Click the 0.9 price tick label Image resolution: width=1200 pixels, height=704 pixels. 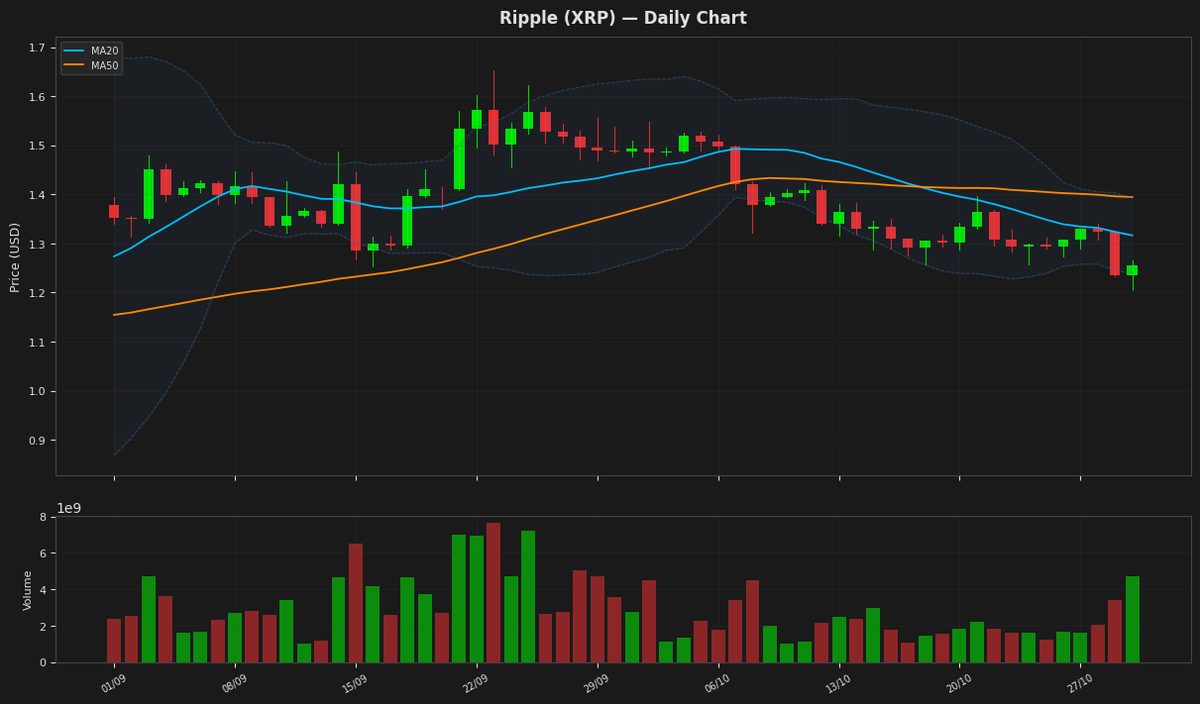(38, 440)
